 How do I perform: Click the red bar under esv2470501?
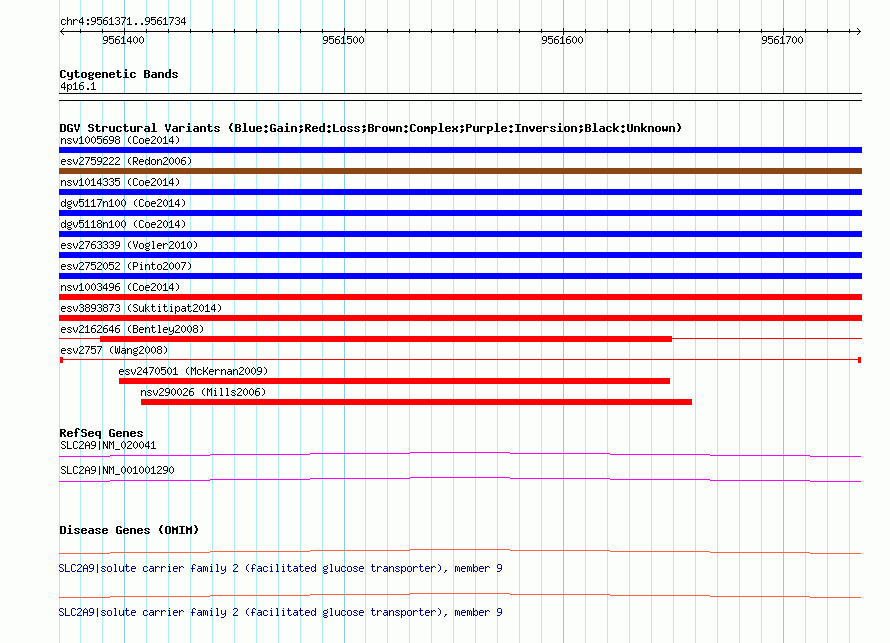coord(394,381)
